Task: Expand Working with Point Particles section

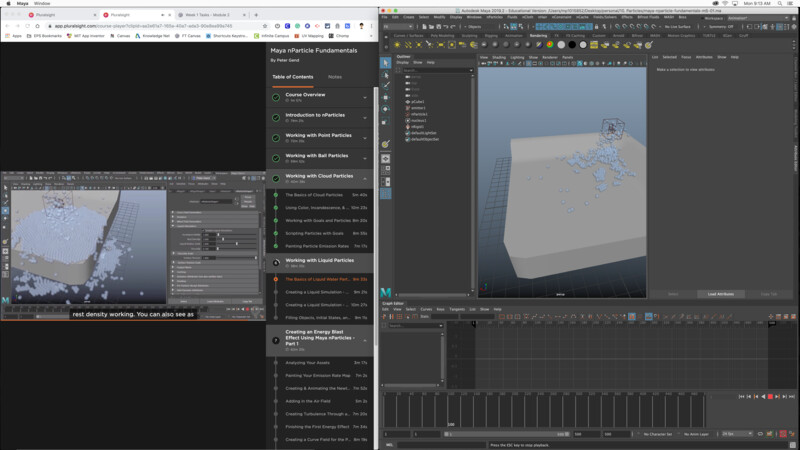Action: pos(365,137)
